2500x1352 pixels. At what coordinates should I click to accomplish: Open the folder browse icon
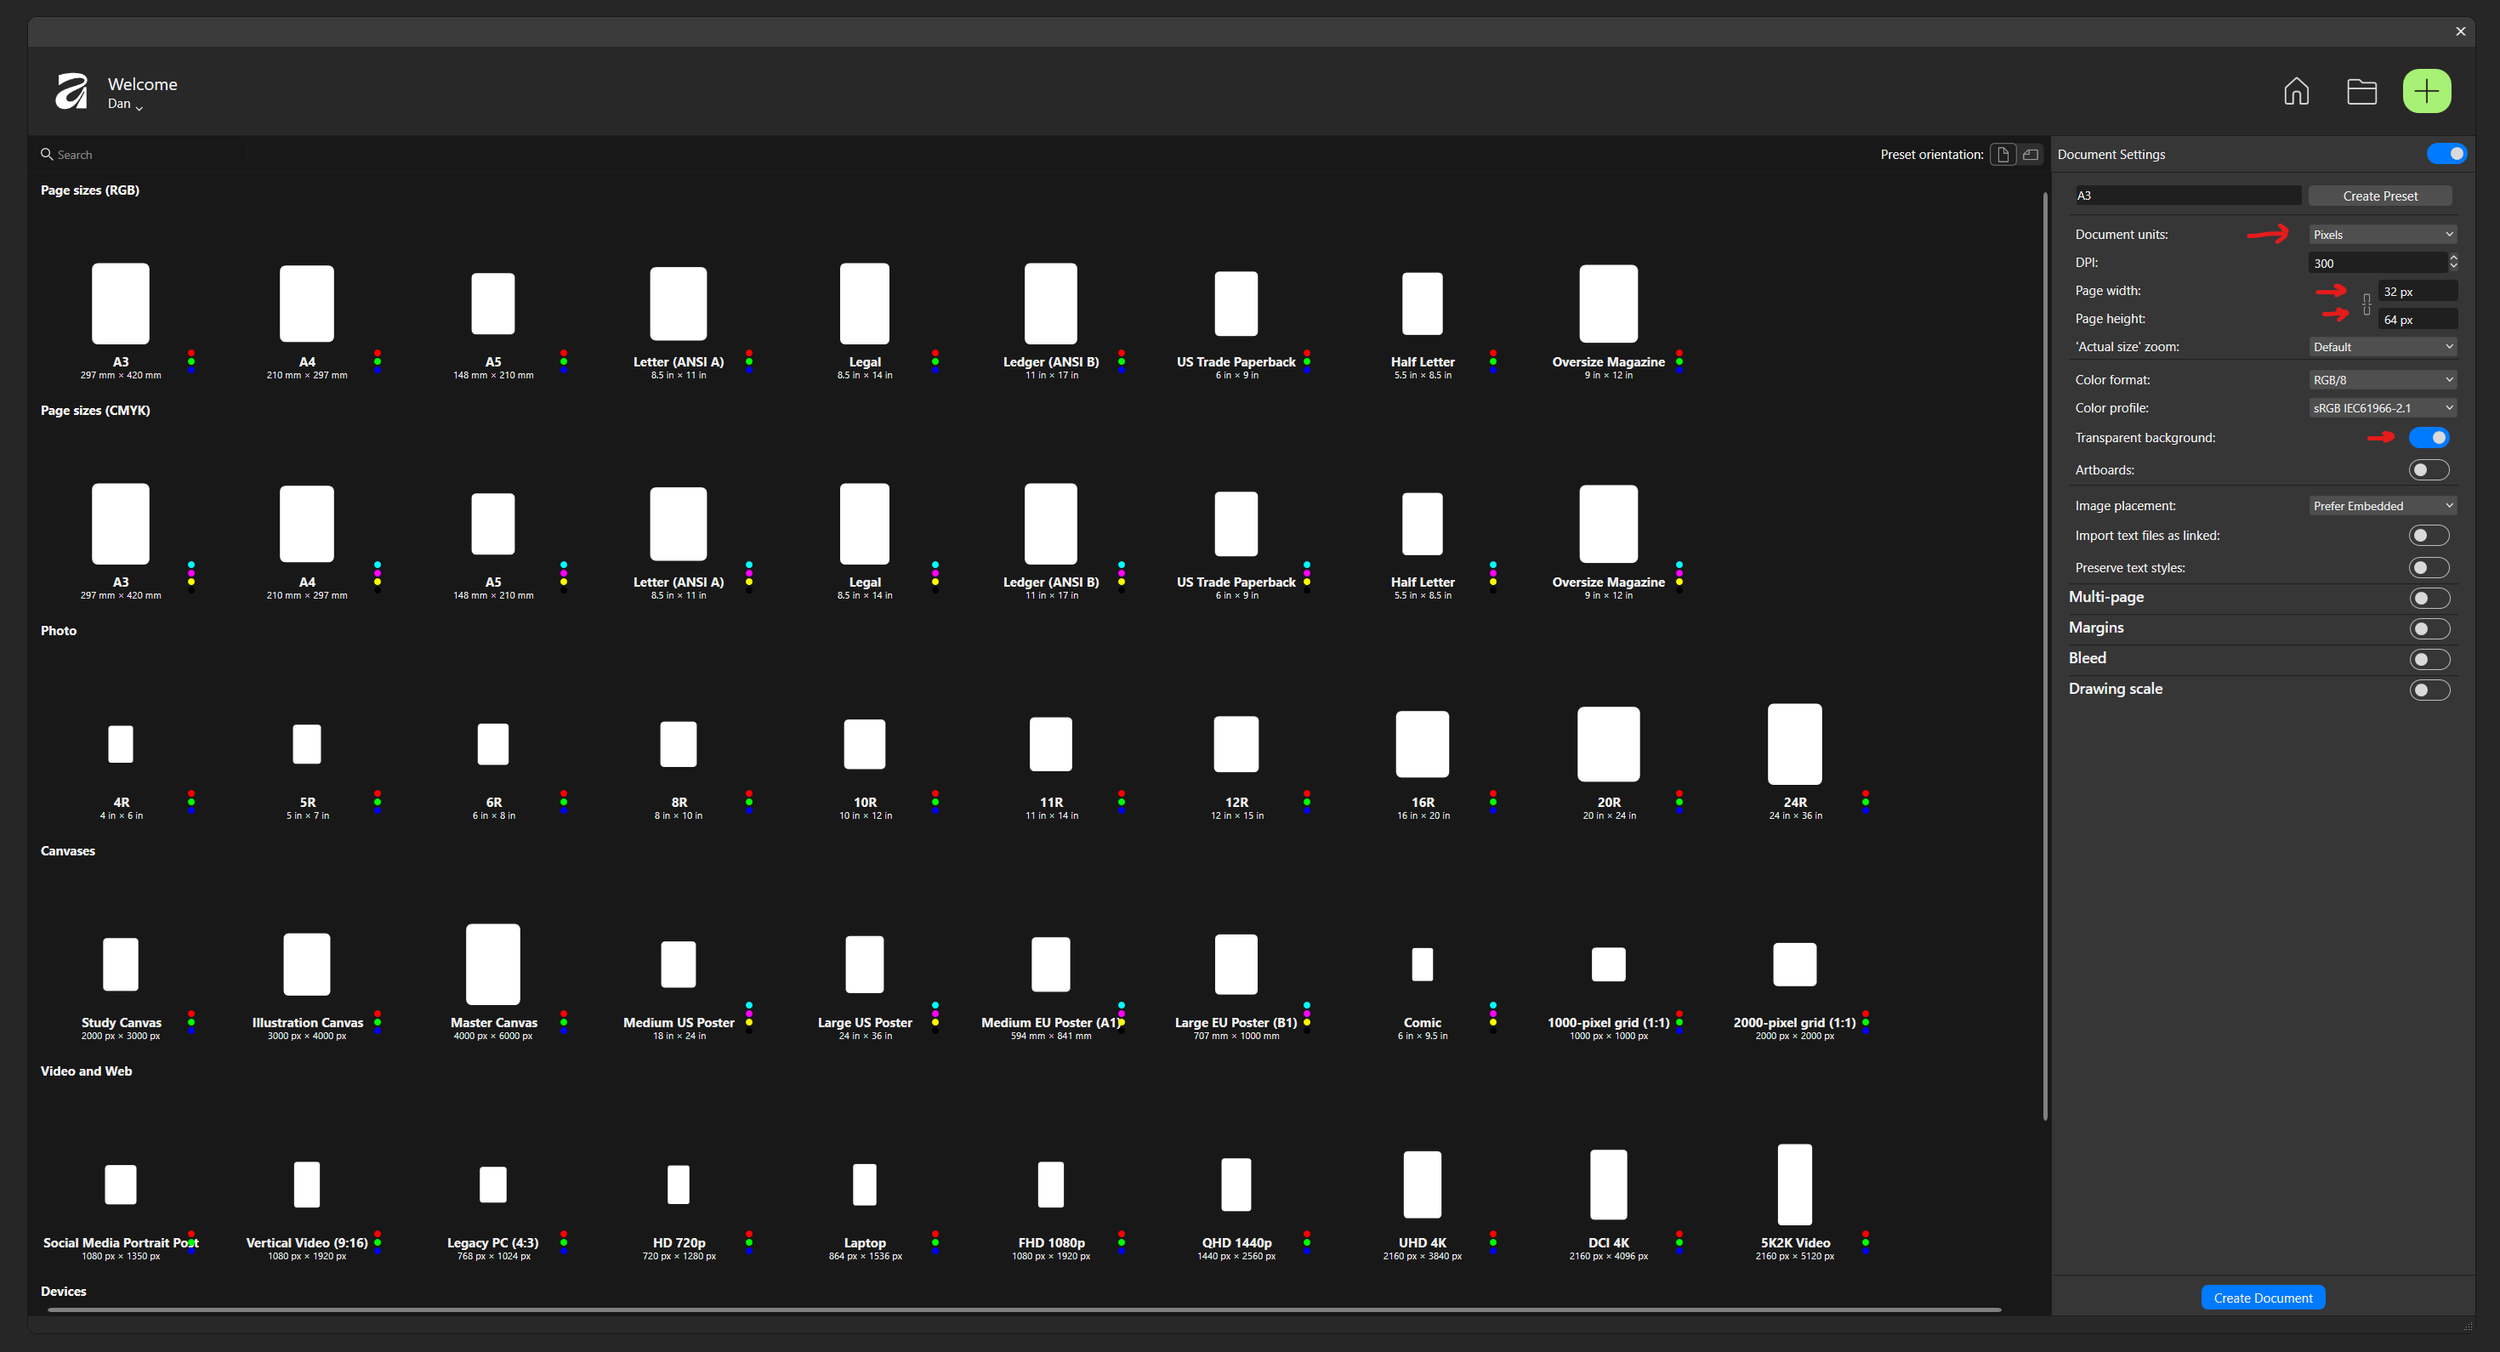coord(2361,91)
